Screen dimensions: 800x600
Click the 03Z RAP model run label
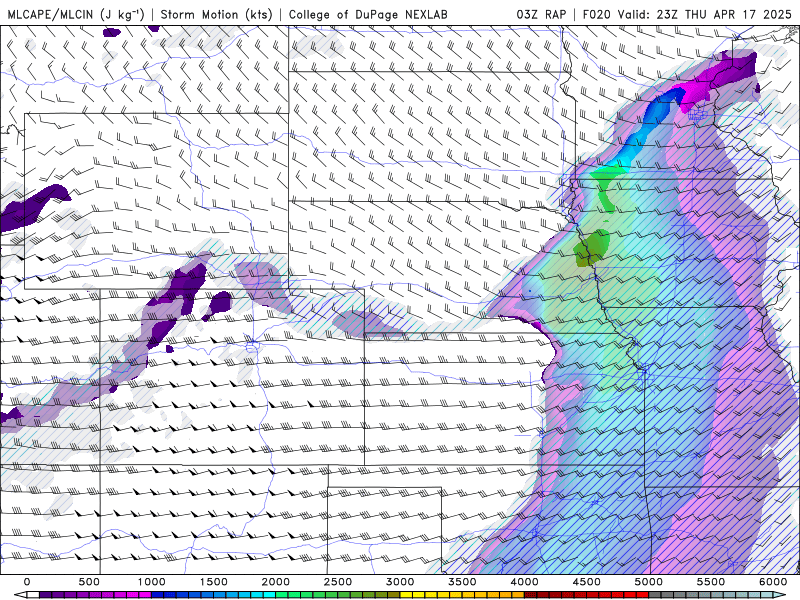pyautogui.click(x=541, y=14)
